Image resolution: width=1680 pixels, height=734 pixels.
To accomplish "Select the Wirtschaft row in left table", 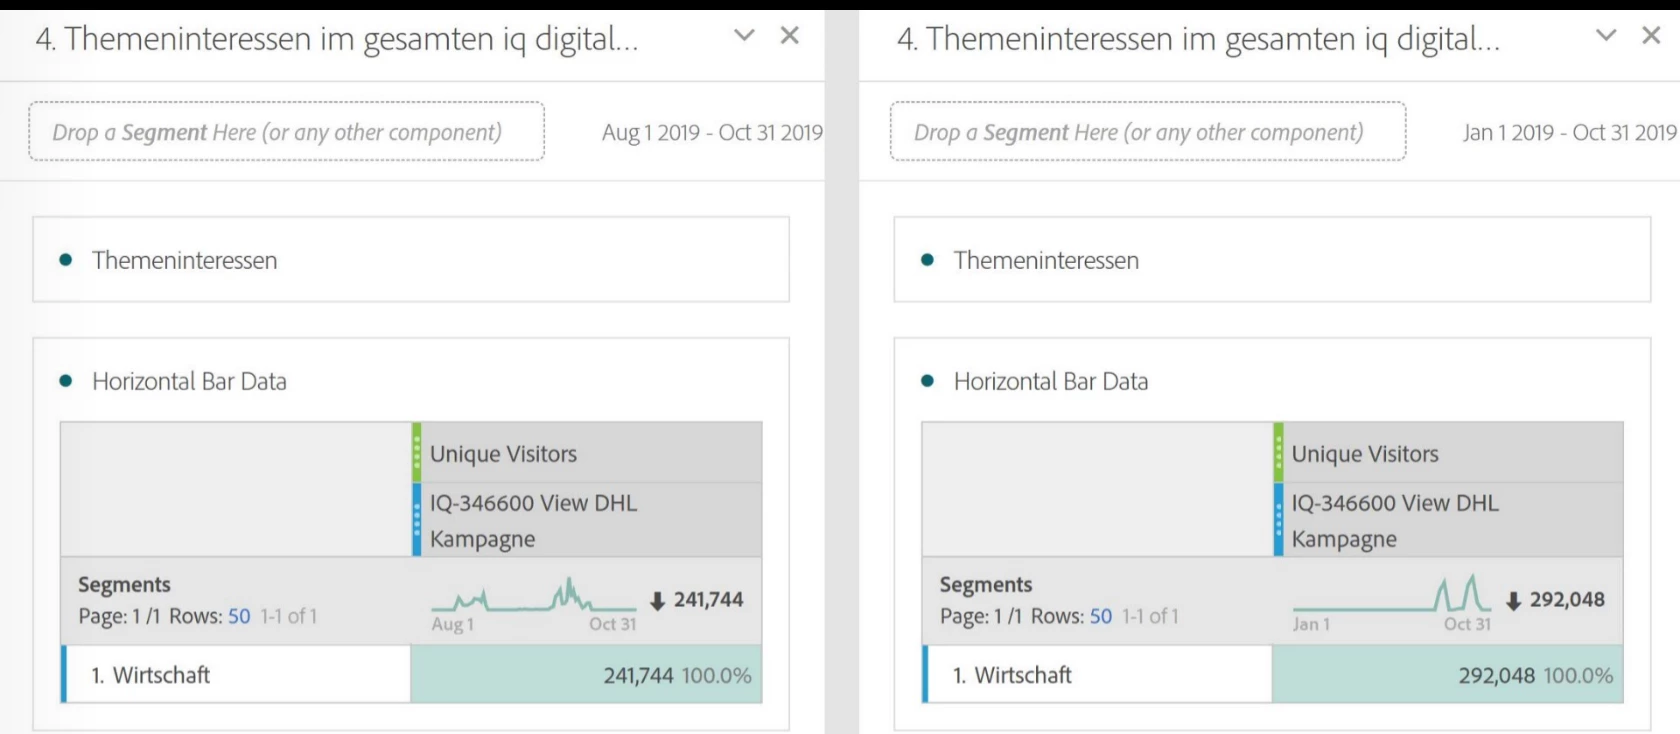I will point(236,675).
